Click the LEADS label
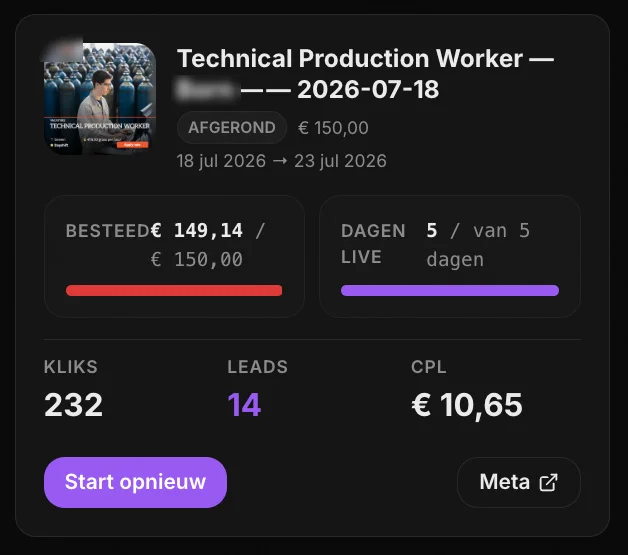 [258, 367]
